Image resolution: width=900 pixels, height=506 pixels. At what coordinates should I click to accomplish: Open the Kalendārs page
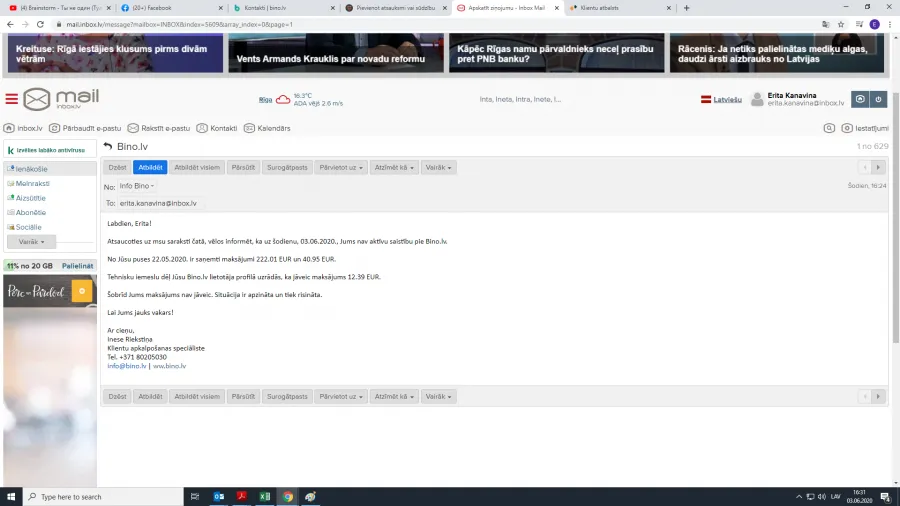[267, 128]
